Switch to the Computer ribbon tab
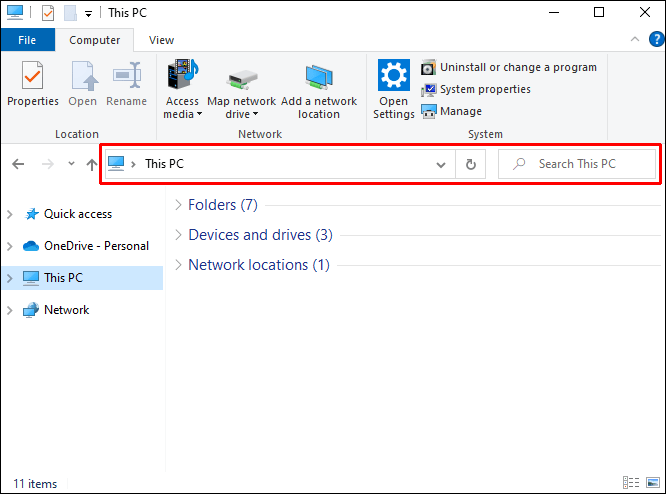 coord(94,40)
